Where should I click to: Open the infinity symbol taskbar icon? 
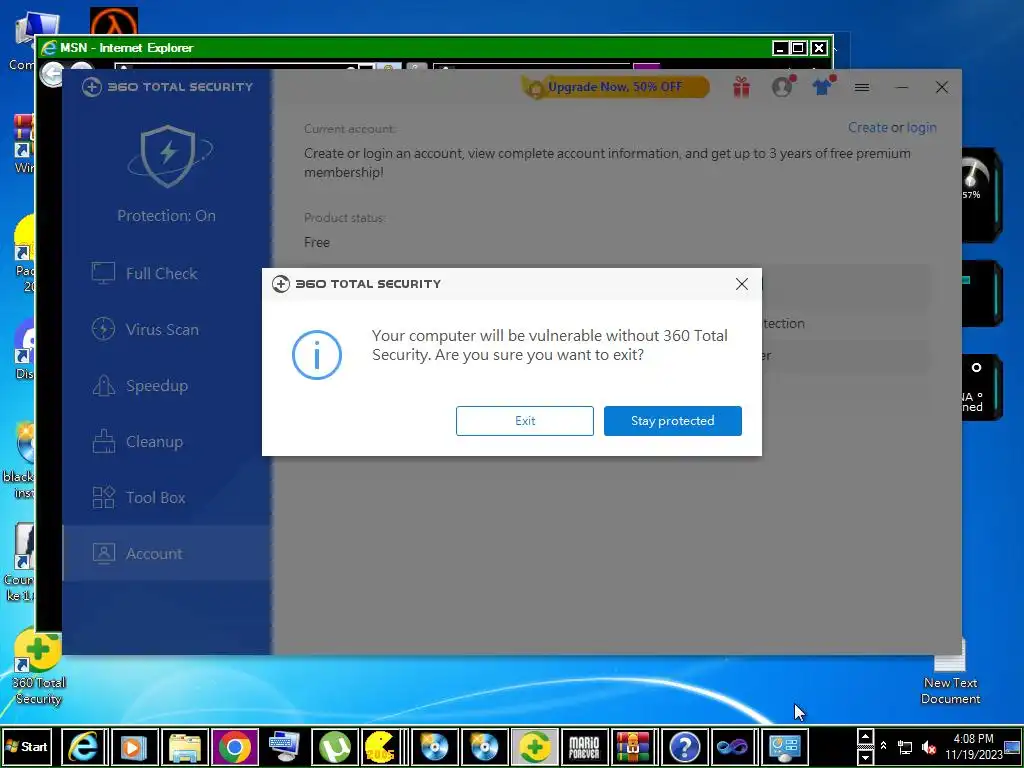734,746
